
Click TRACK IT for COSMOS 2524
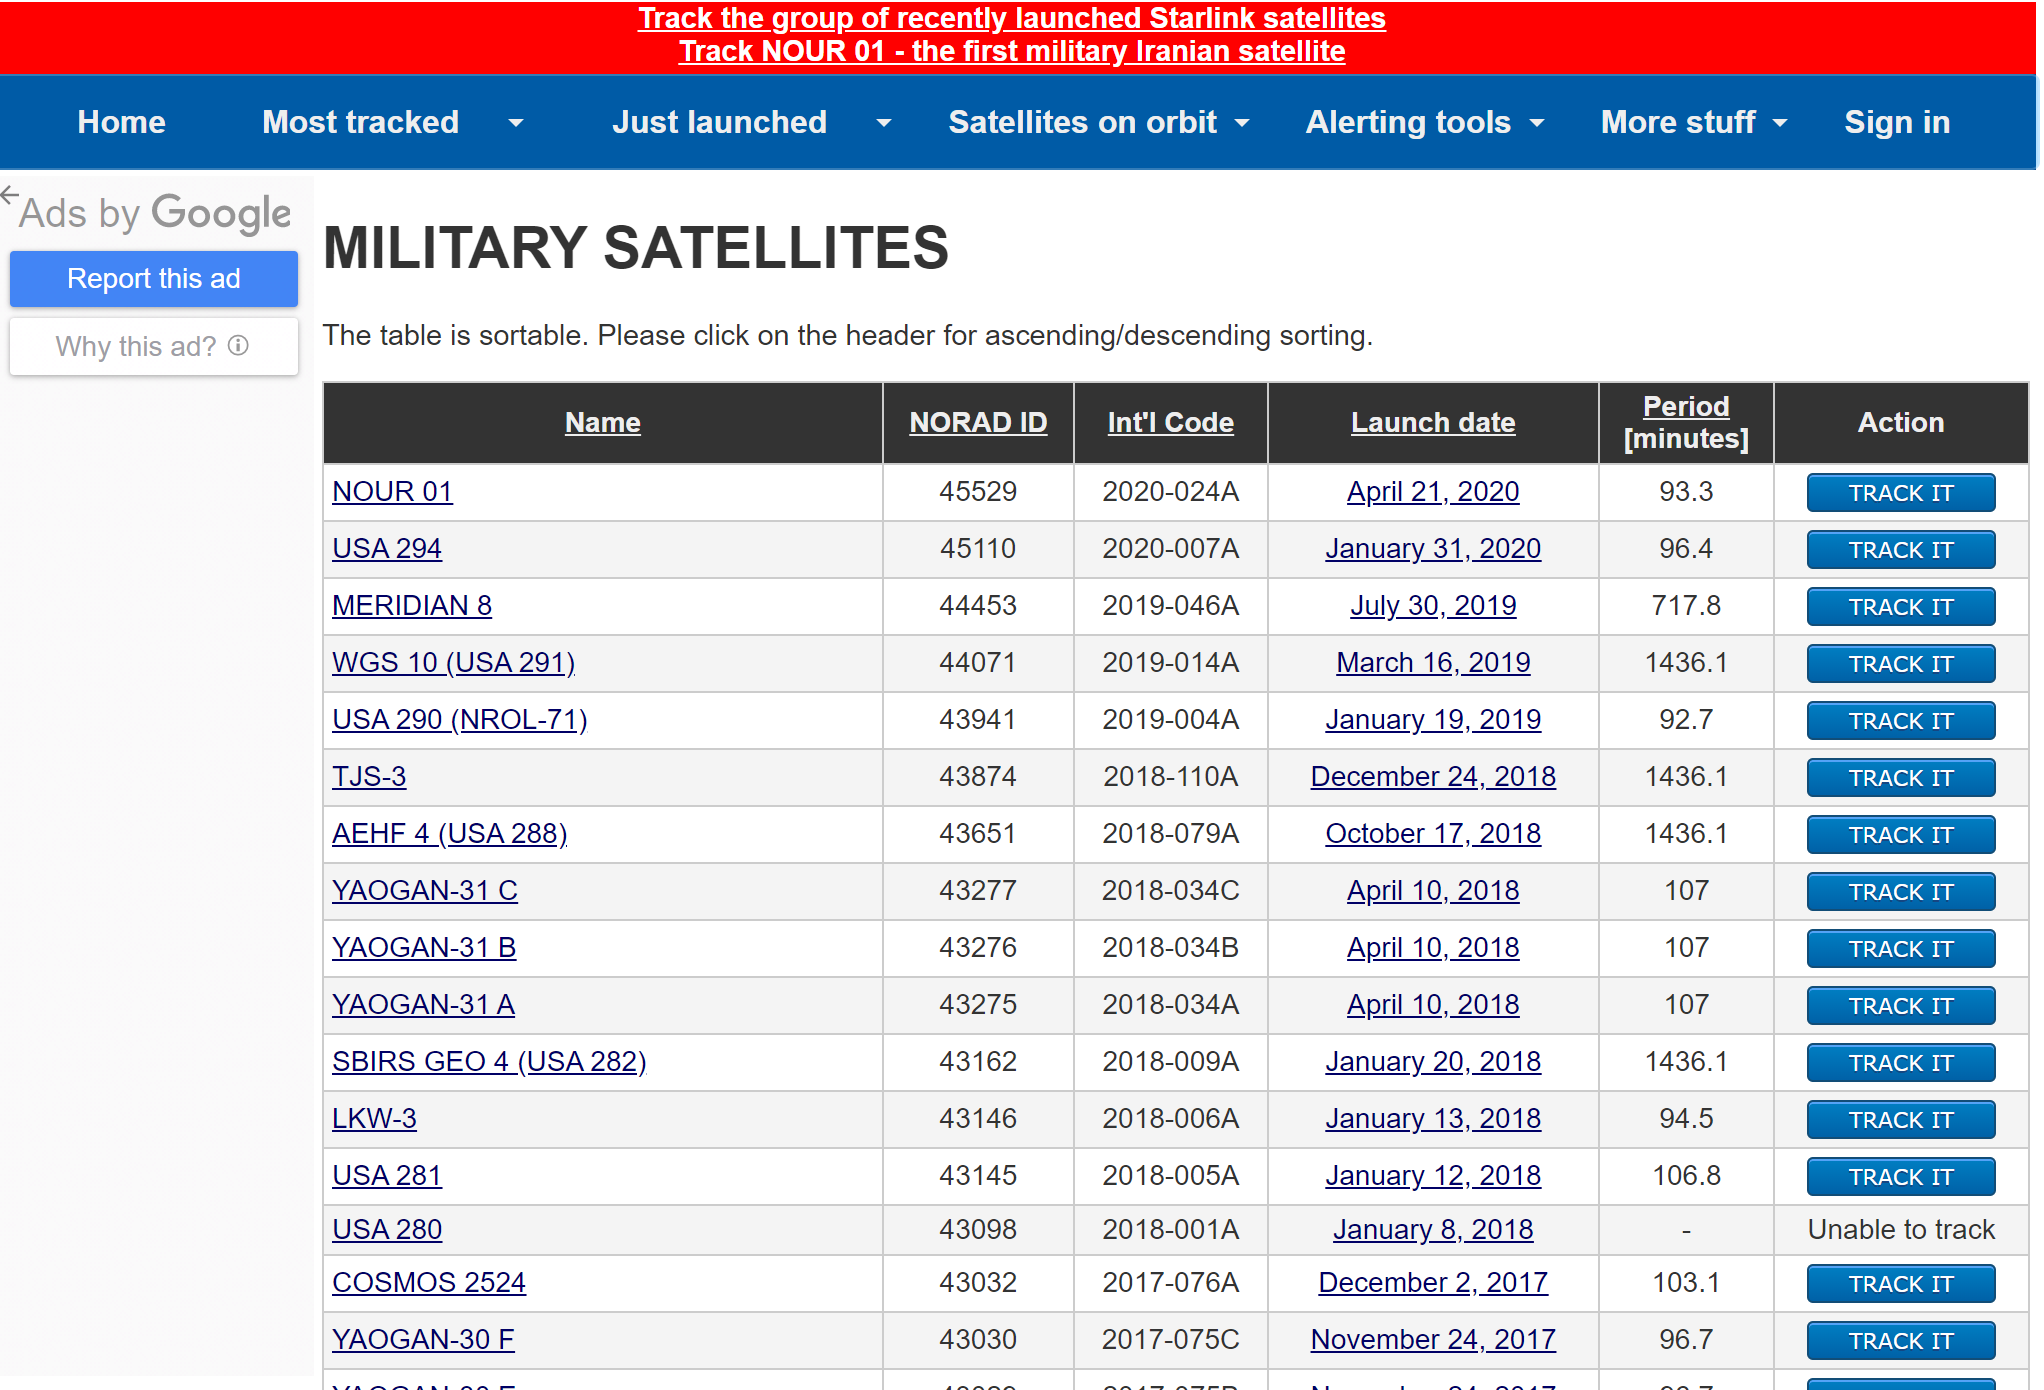point(1900,1284)
